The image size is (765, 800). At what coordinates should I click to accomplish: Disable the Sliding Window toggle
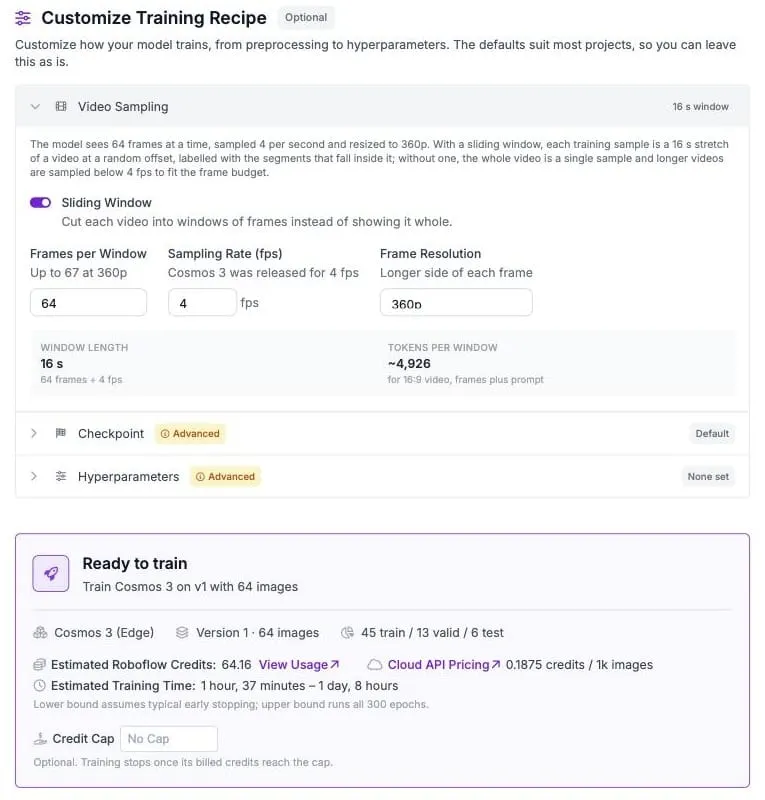coord(40,203)
